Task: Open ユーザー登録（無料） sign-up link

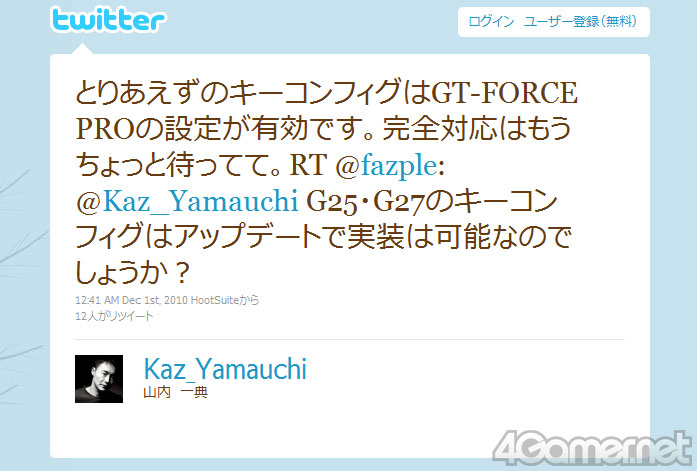Action: [x=580, y=21]
